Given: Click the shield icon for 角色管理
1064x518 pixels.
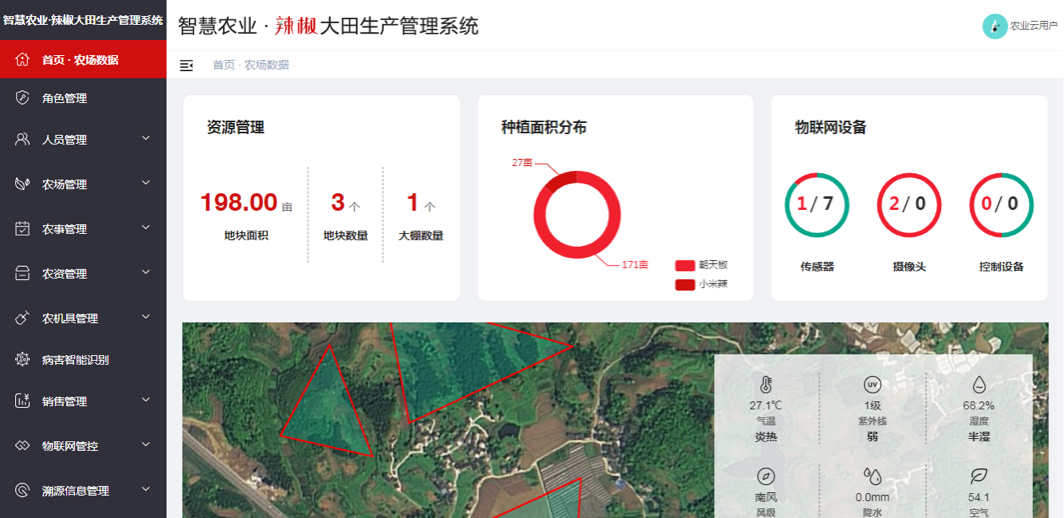Looking at the screenshot, I should pyautogui.click(x=22, y=98).
